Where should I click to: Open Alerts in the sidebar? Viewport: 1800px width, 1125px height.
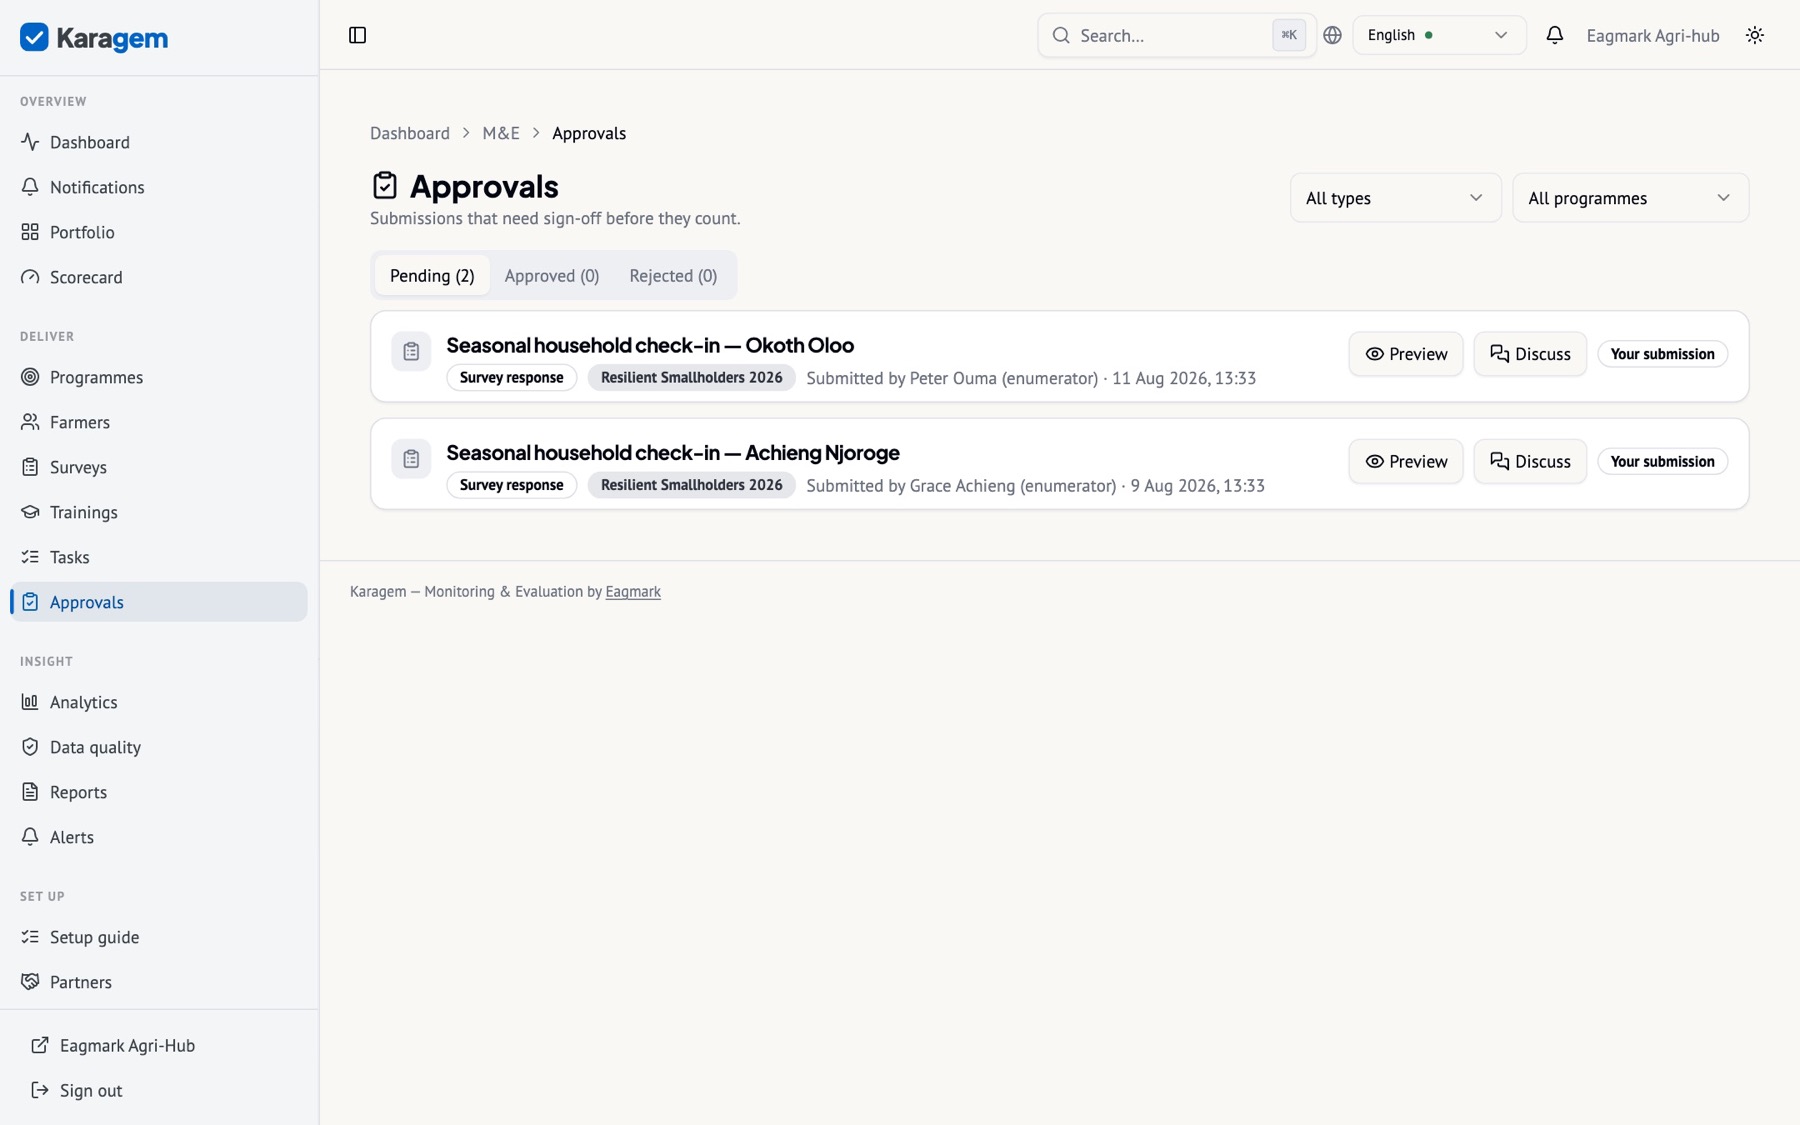159,837
